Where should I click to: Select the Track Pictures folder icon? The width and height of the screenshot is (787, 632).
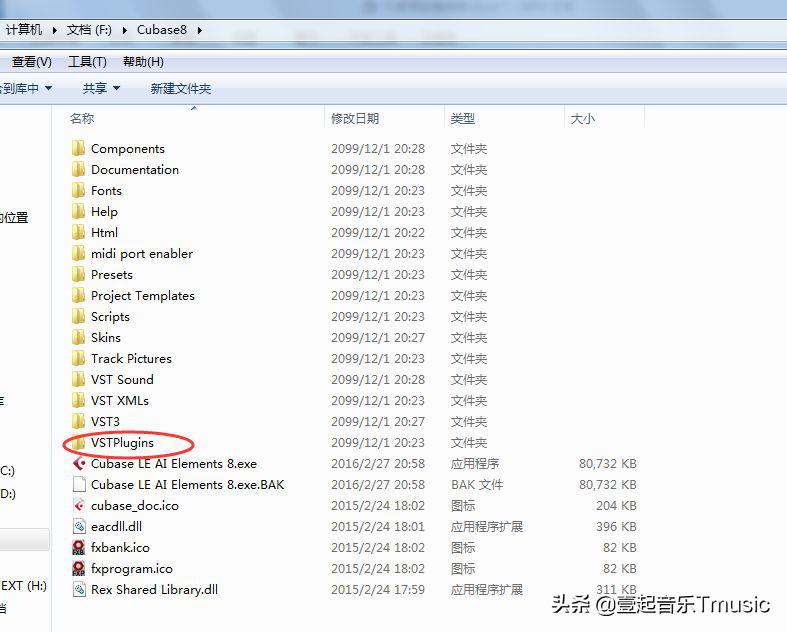coord(78,359)
